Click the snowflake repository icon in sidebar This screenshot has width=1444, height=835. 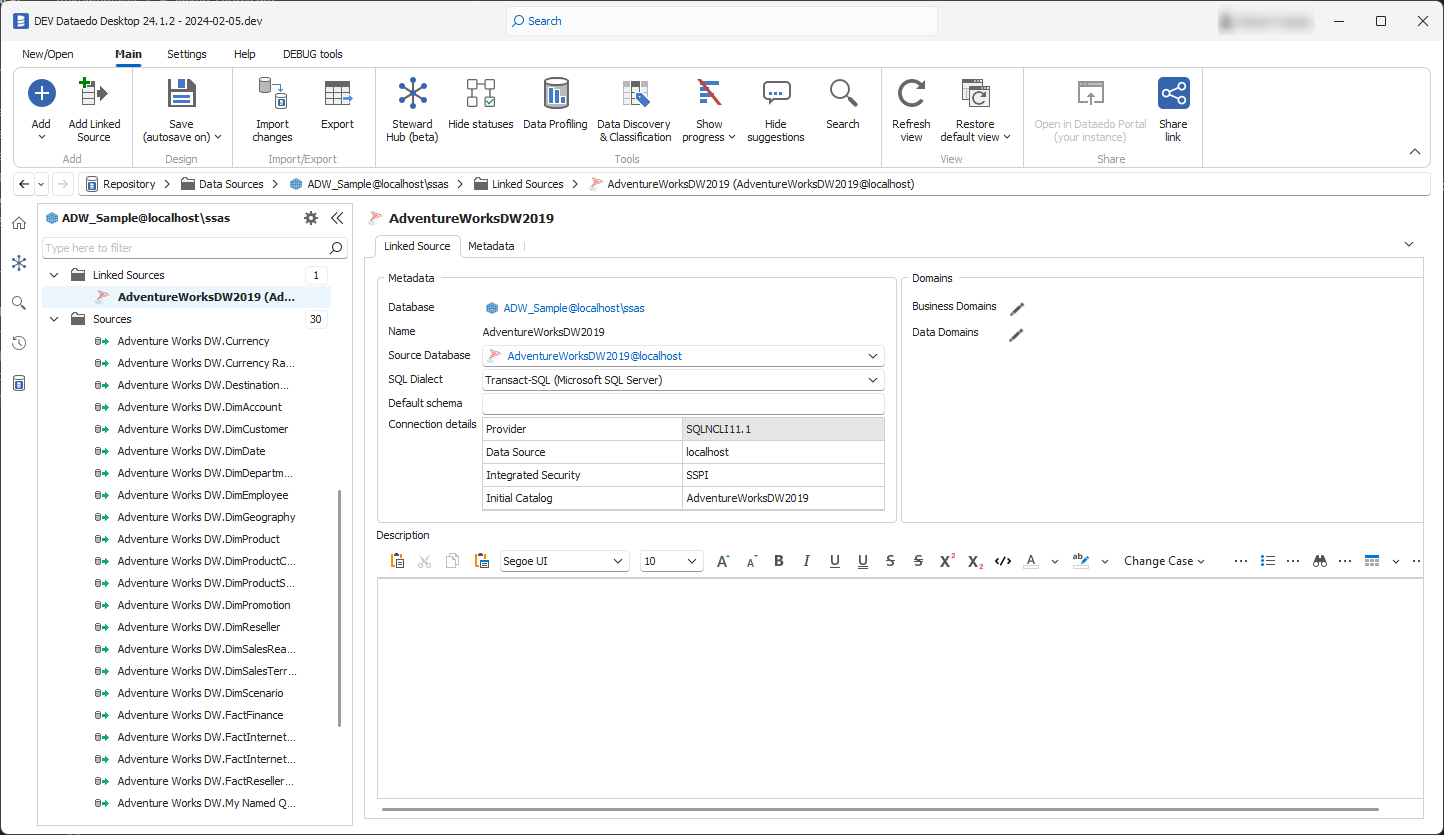coord(18,263)
